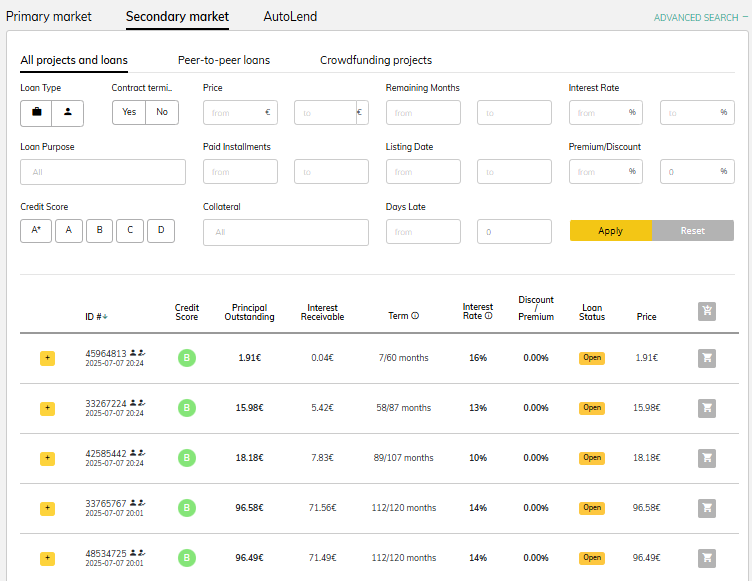Click the add-all-to-cart icon in table header
This screenshot has width=752, height=581.
click(x=706, y=311)
